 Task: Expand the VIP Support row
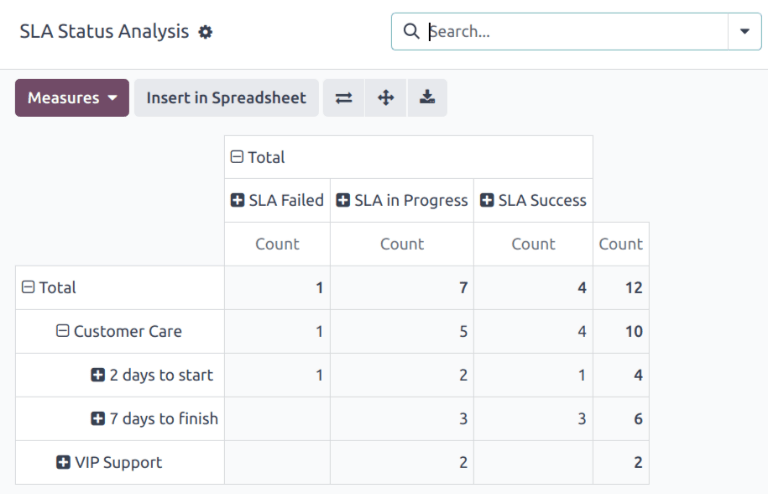(x=109, y=462)
